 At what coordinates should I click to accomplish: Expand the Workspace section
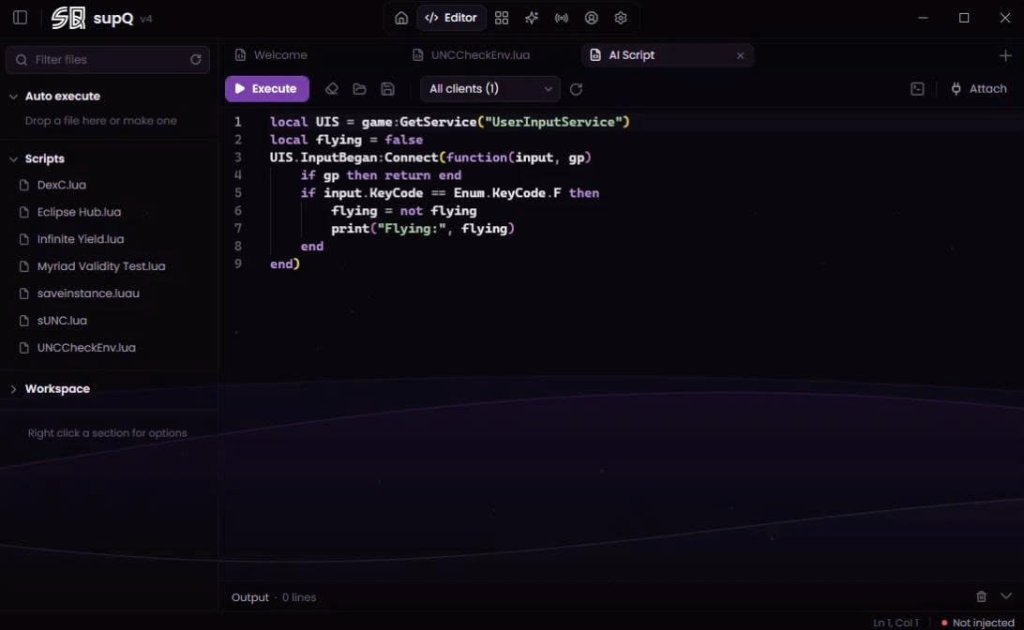coord(13,388)
